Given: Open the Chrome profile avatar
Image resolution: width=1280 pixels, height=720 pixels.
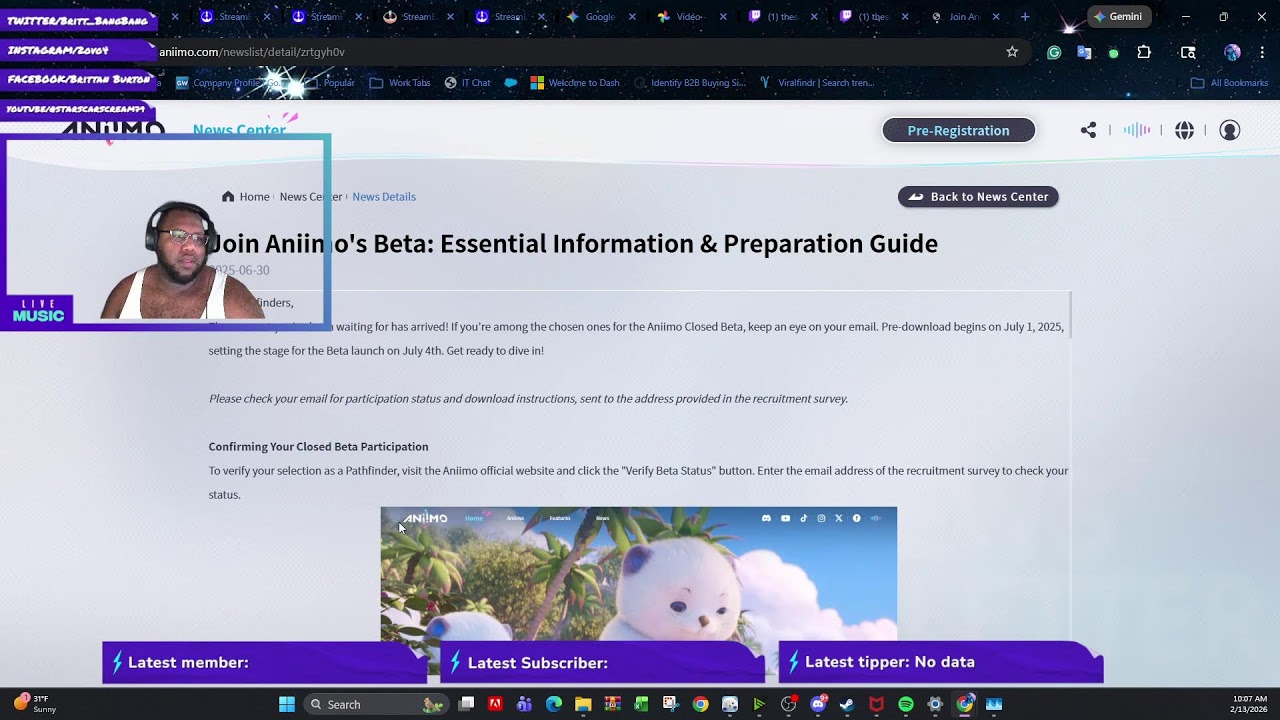Looking at the screenshot, I should click(x=1232, y=52).
